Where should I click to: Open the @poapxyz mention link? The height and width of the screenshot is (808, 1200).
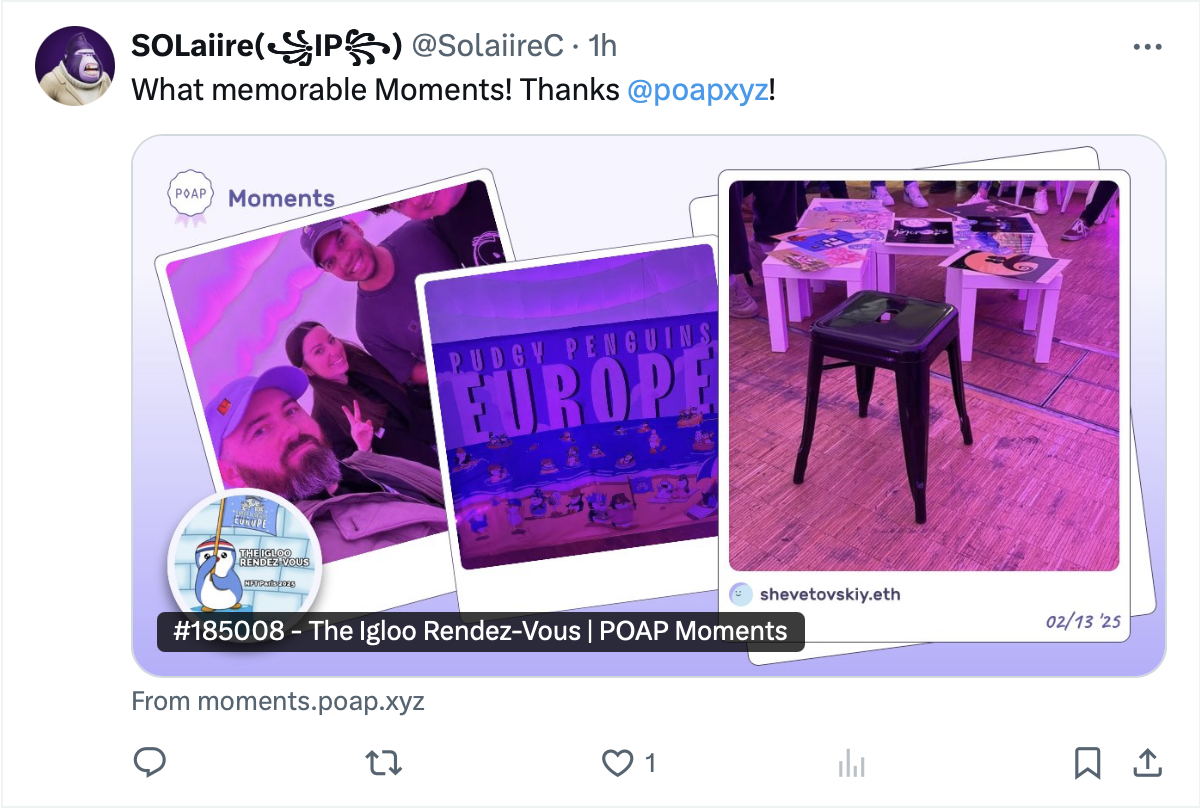point(698,90)
